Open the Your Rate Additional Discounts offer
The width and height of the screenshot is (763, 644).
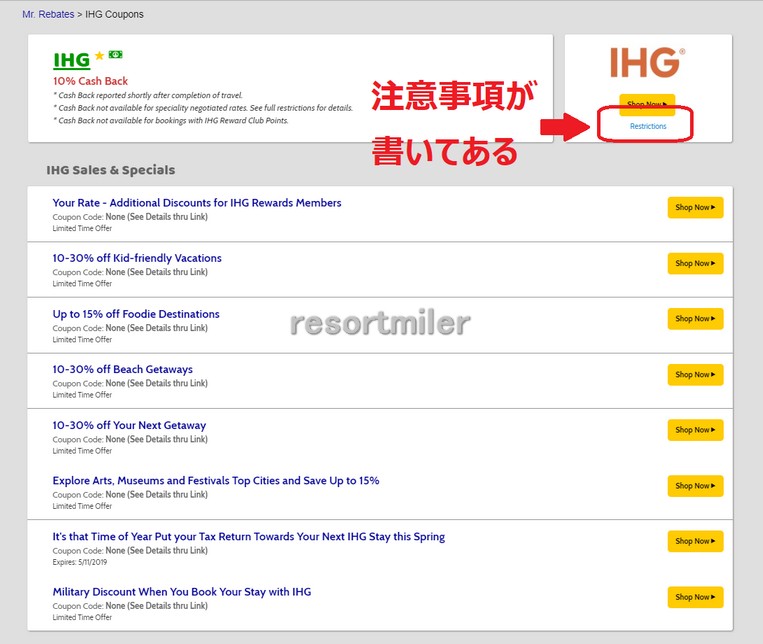[197, 203]
